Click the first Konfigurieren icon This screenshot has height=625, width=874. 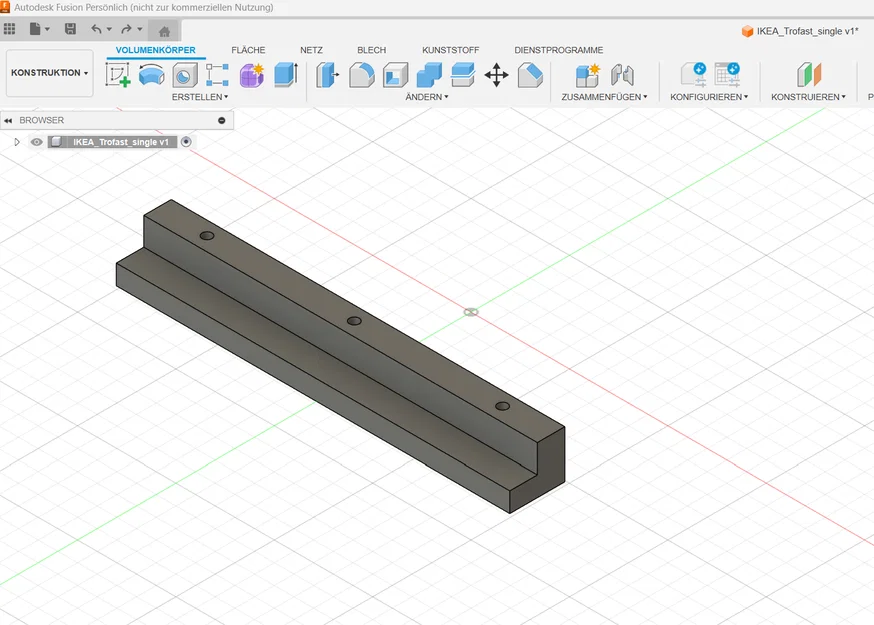coord(694,75)
